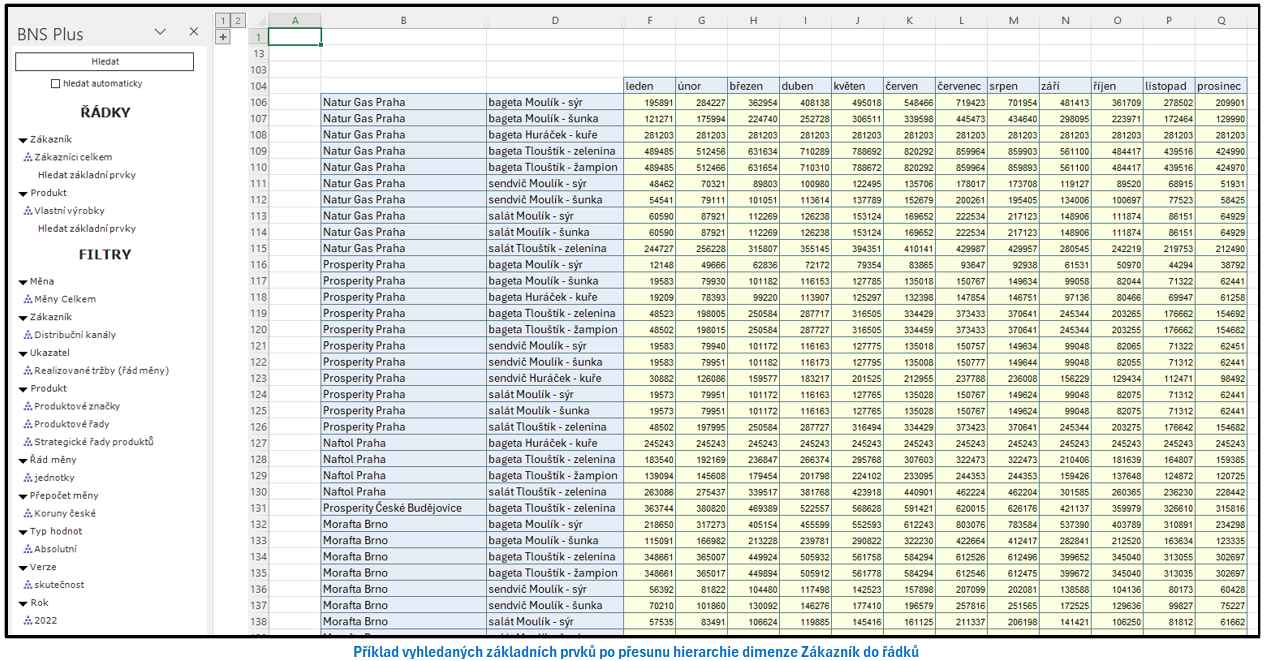Click Natur Gas Praha cell in row 106
The height and width of the screenshot is (661, 1264).
[403, 102]
